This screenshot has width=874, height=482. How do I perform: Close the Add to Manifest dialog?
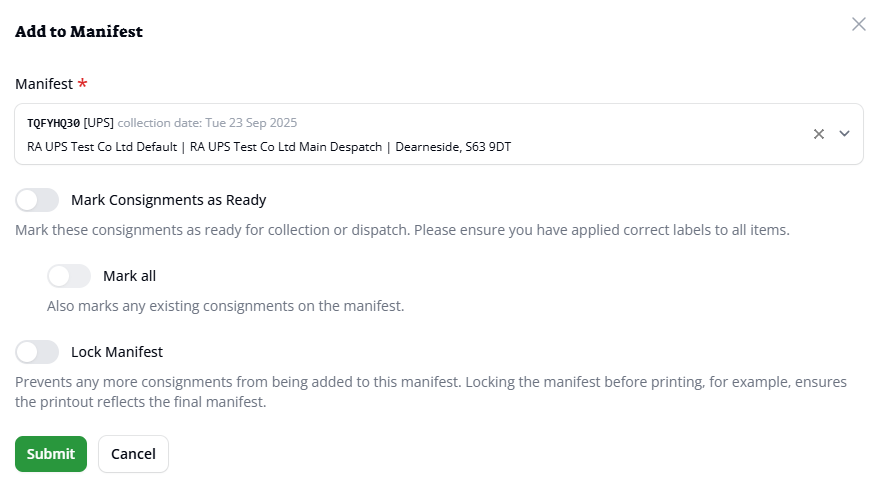pyautogui.click(x=858, y=24)
